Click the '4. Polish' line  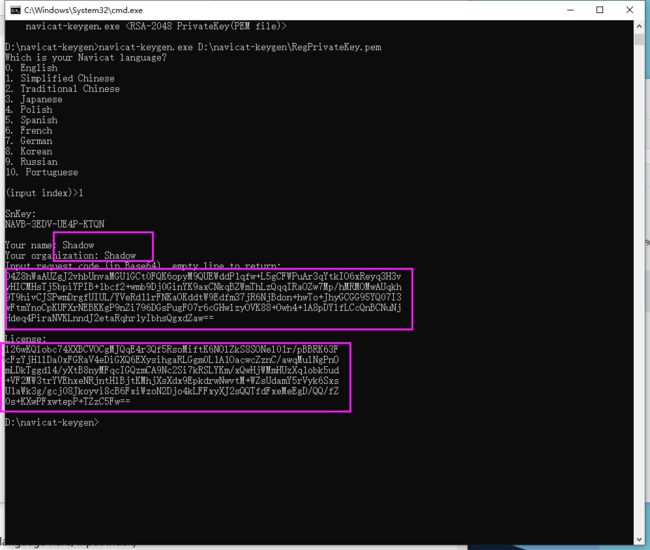coord(29,110)
